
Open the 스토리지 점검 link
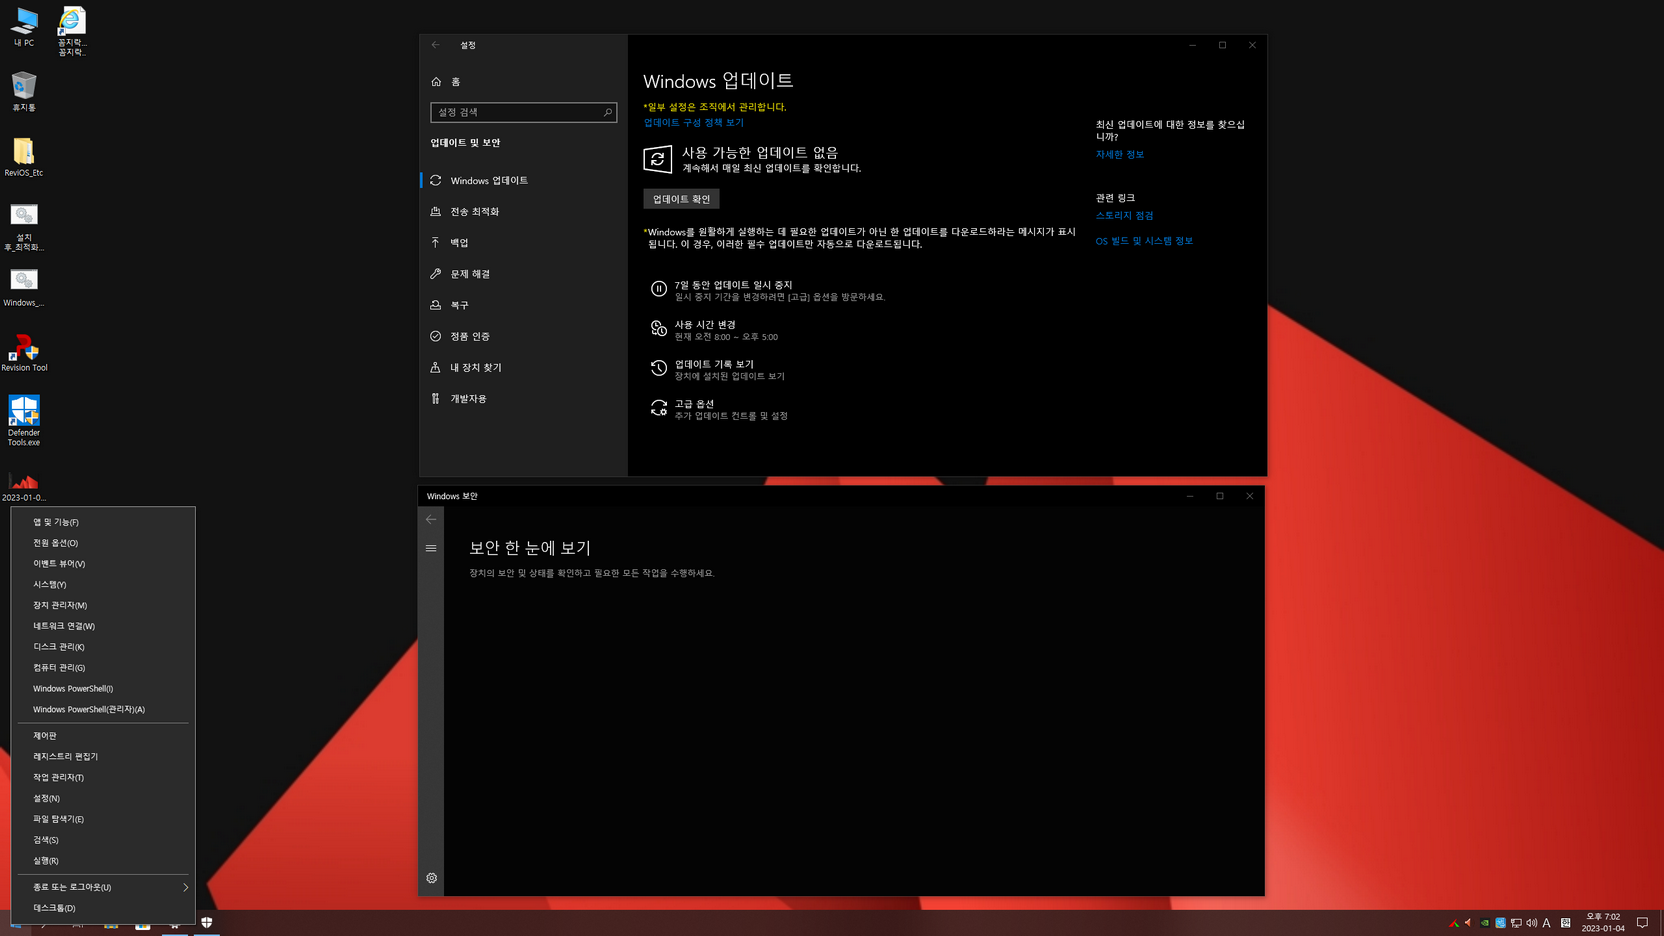[1124, 216]
